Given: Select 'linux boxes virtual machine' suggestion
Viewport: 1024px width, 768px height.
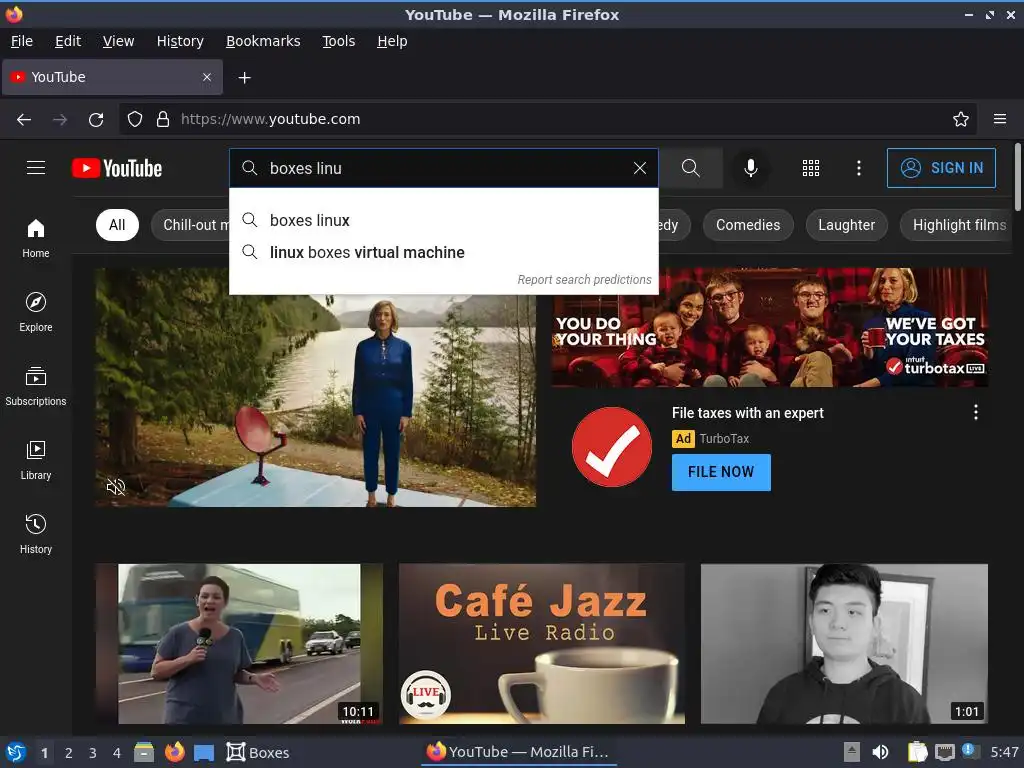Looking at the screenshot, I should pyautogui.click(x=443, y=252).
